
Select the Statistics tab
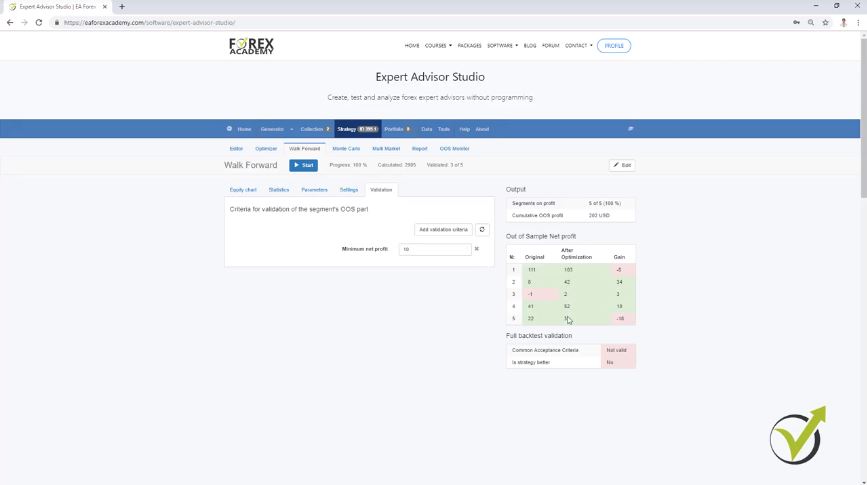click(x=279, y=189)
